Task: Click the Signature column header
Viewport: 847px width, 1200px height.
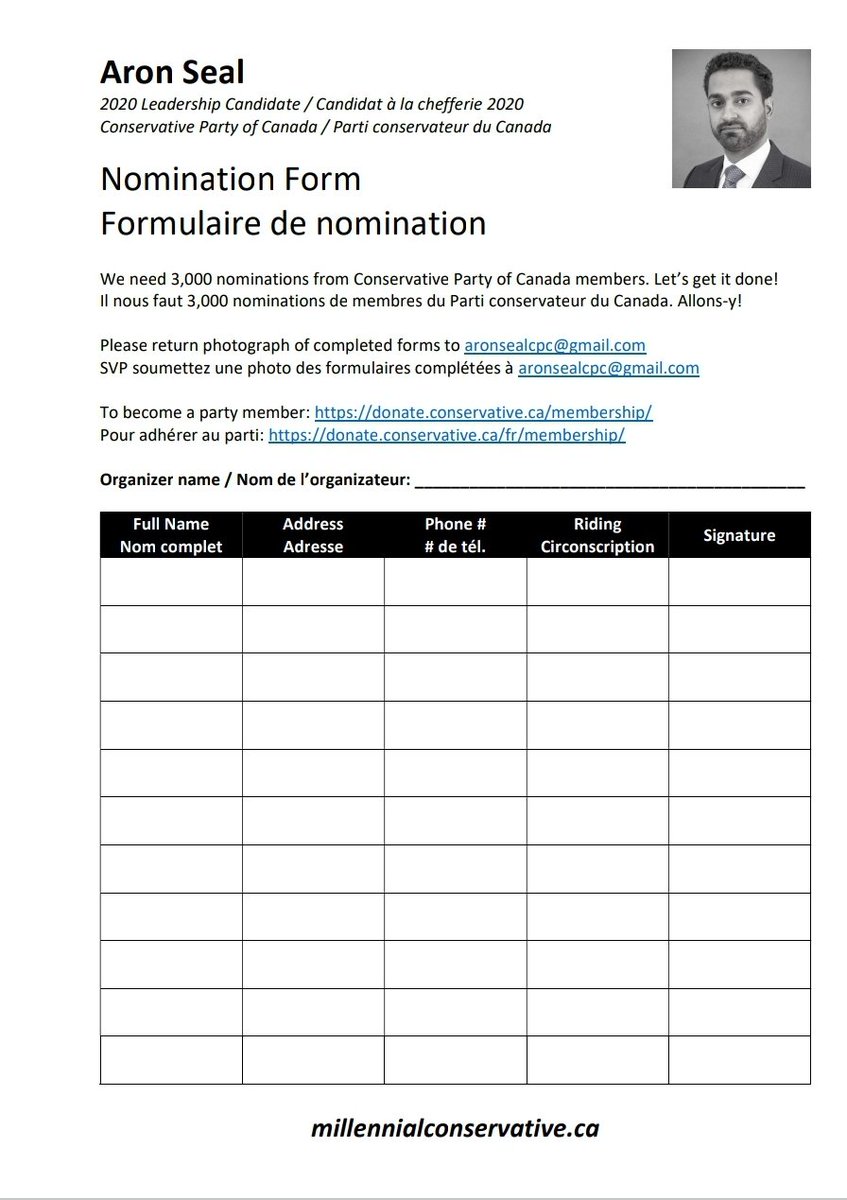Action: (739, 535)
